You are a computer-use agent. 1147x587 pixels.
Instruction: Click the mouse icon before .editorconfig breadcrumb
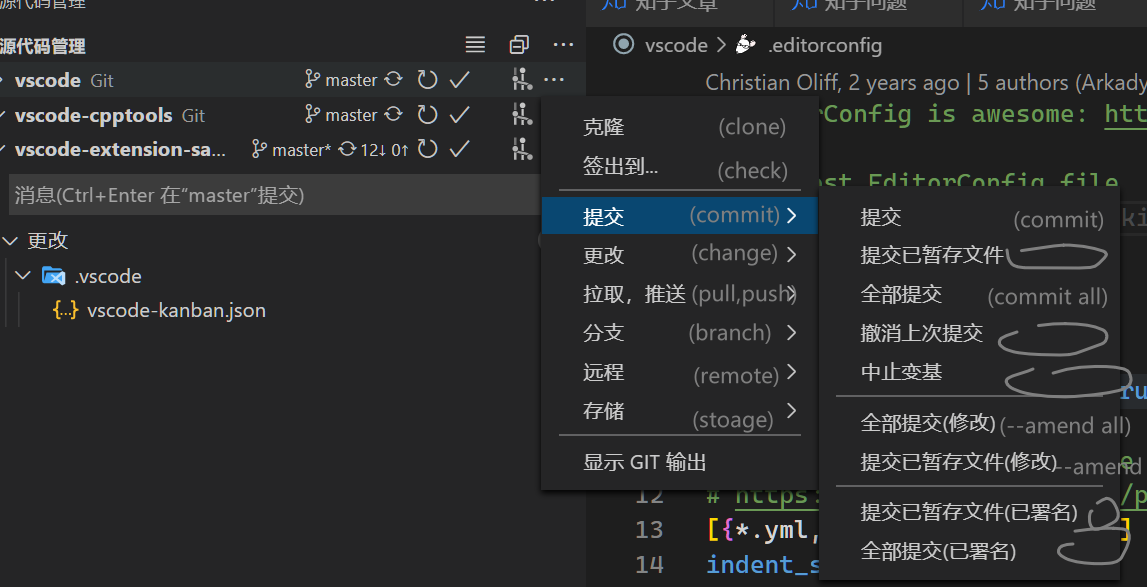pyautogui.click(x=745, y=45)
